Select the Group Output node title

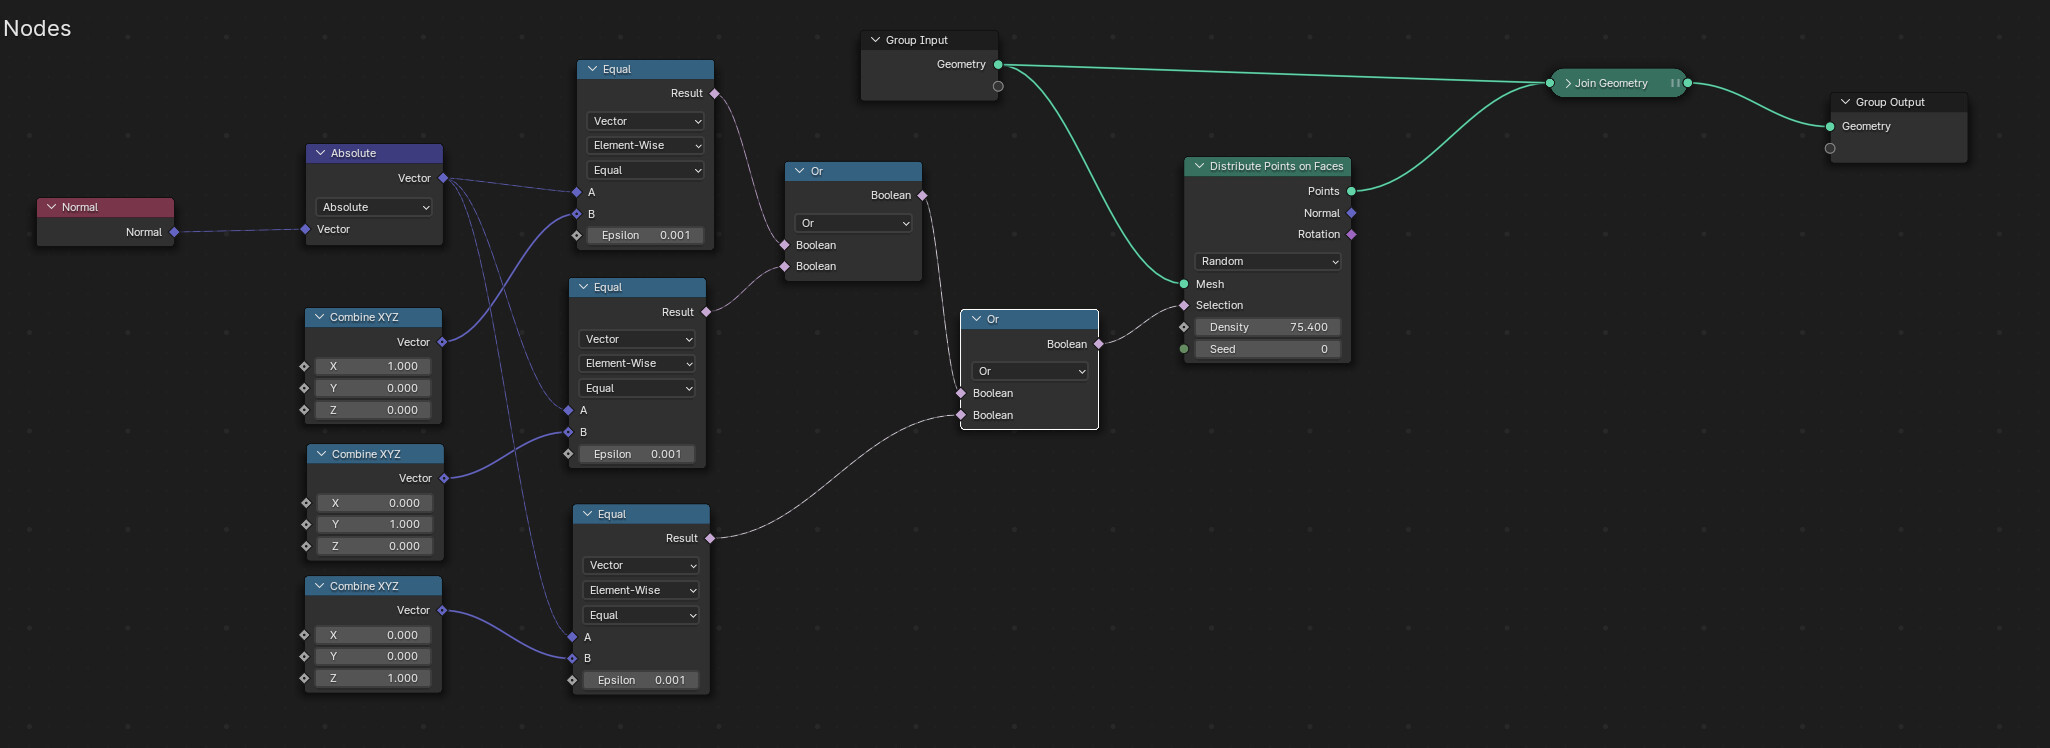click(1890, 102)
